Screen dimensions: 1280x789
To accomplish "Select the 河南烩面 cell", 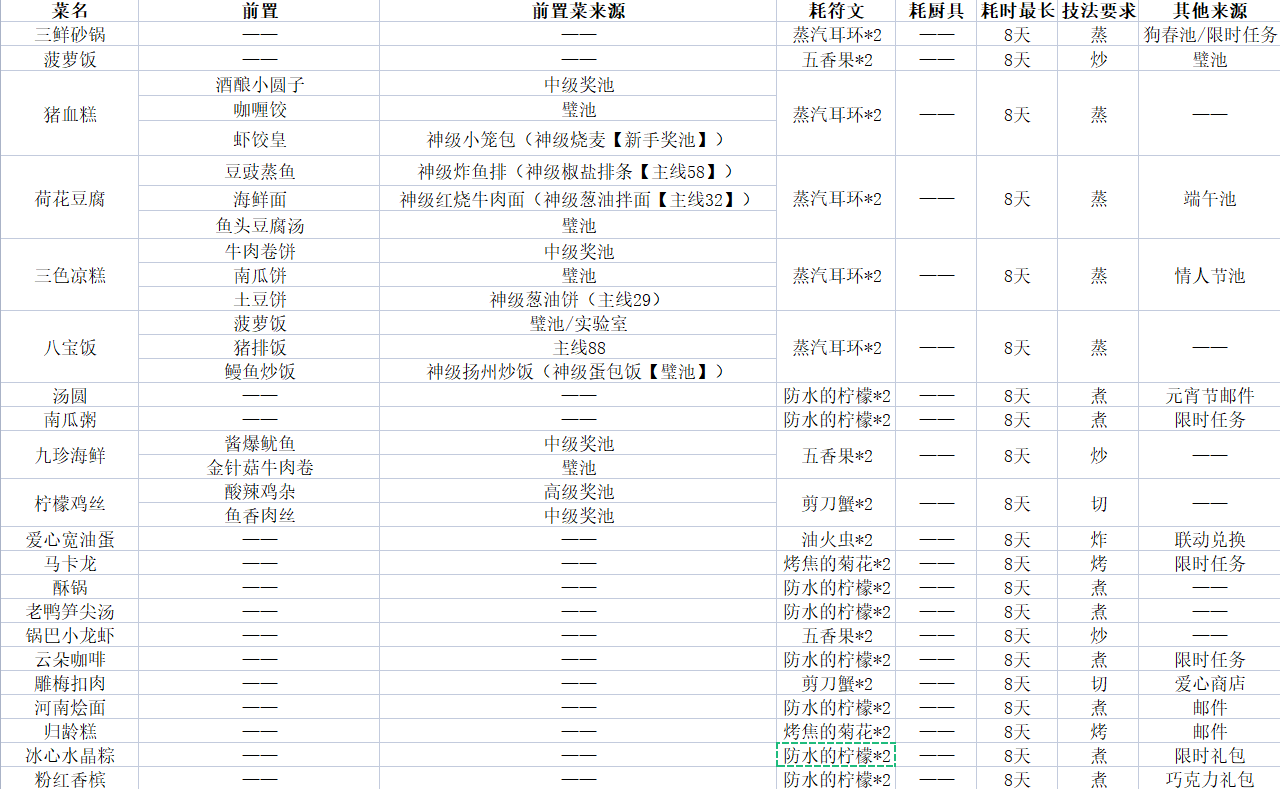I will pos(70,707).
